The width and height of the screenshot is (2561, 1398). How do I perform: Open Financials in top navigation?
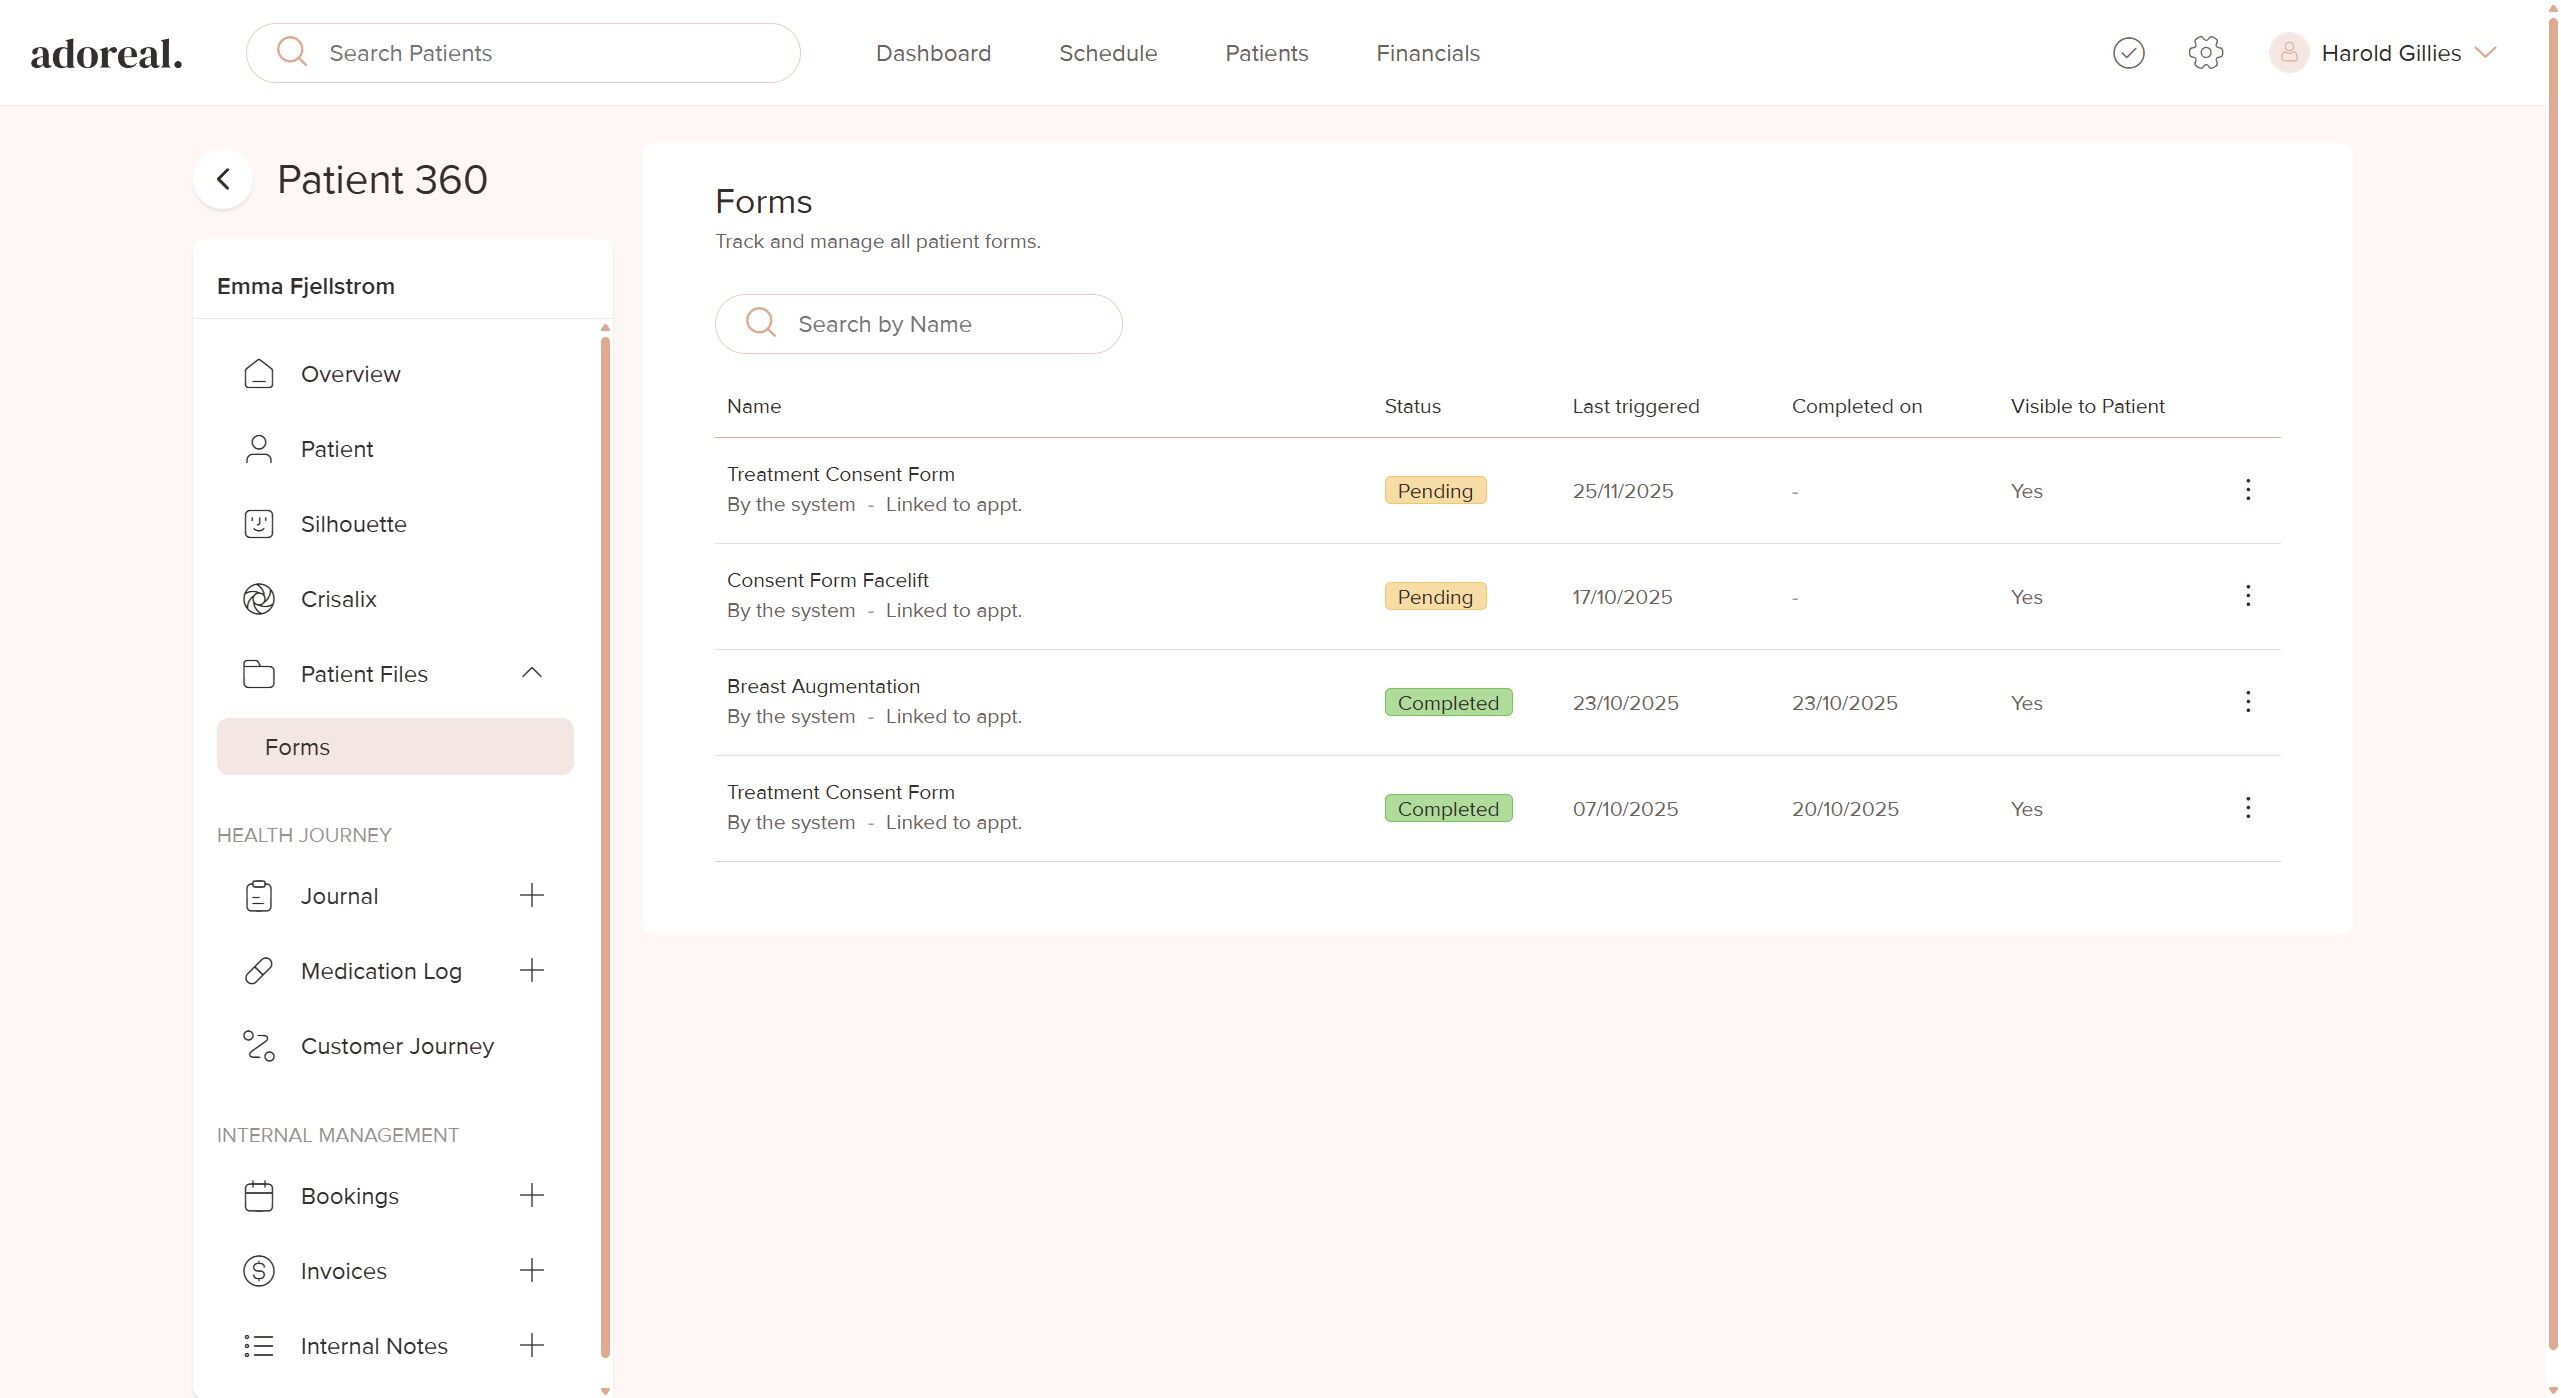point(1427,53)
